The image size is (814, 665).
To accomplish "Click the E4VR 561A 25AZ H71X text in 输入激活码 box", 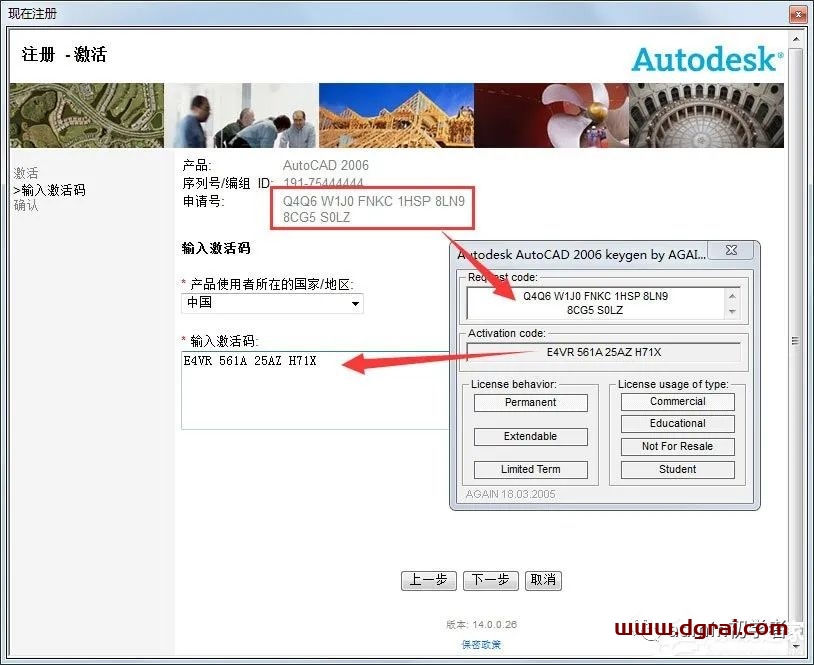I will coord(250,361).
